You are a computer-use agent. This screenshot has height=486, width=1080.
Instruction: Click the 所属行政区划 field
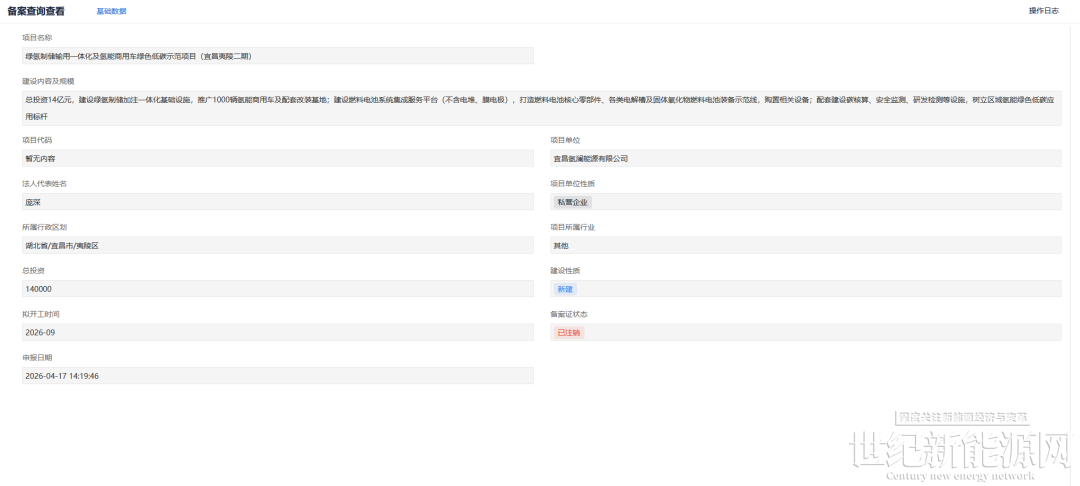[x=277, y=245]
